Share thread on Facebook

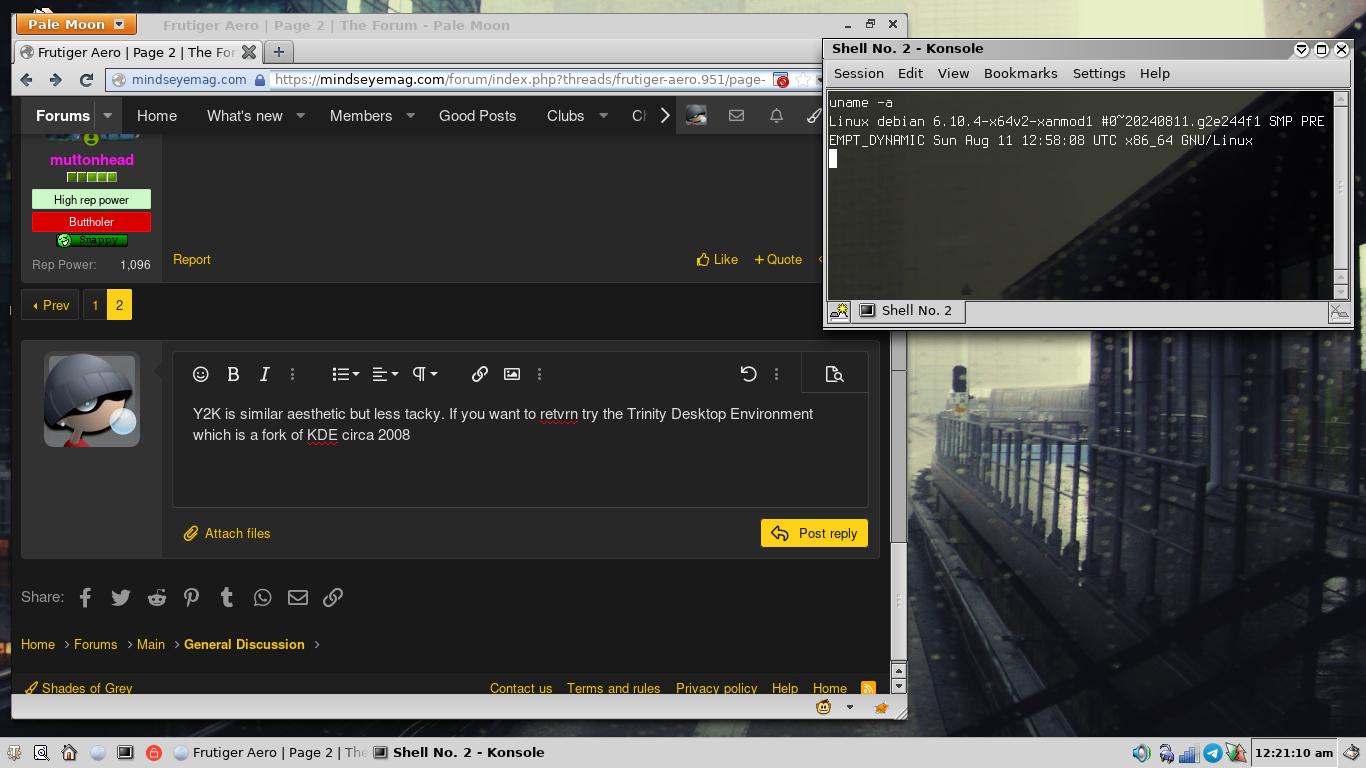click(x=85, y=597)
